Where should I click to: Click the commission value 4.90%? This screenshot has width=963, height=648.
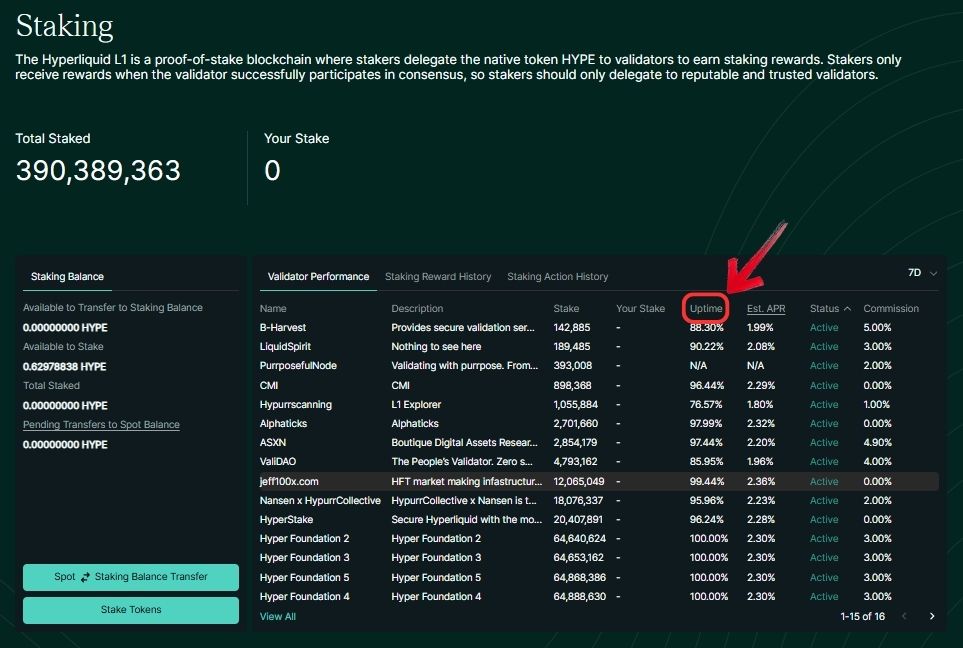pos(877,442)
